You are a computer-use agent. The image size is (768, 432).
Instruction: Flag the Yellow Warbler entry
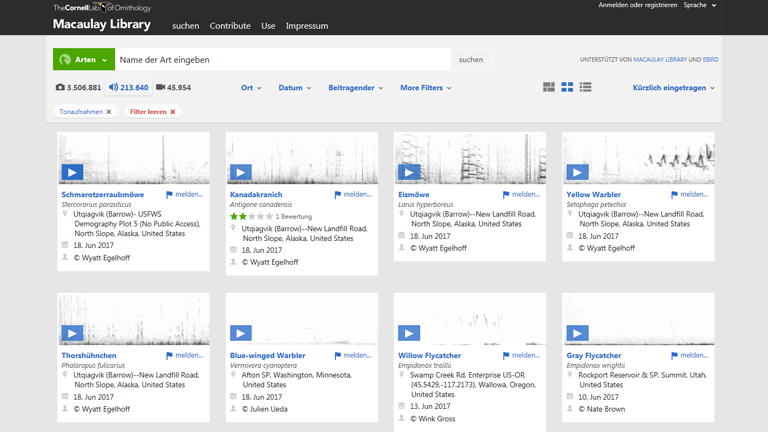tap(690, 194)
